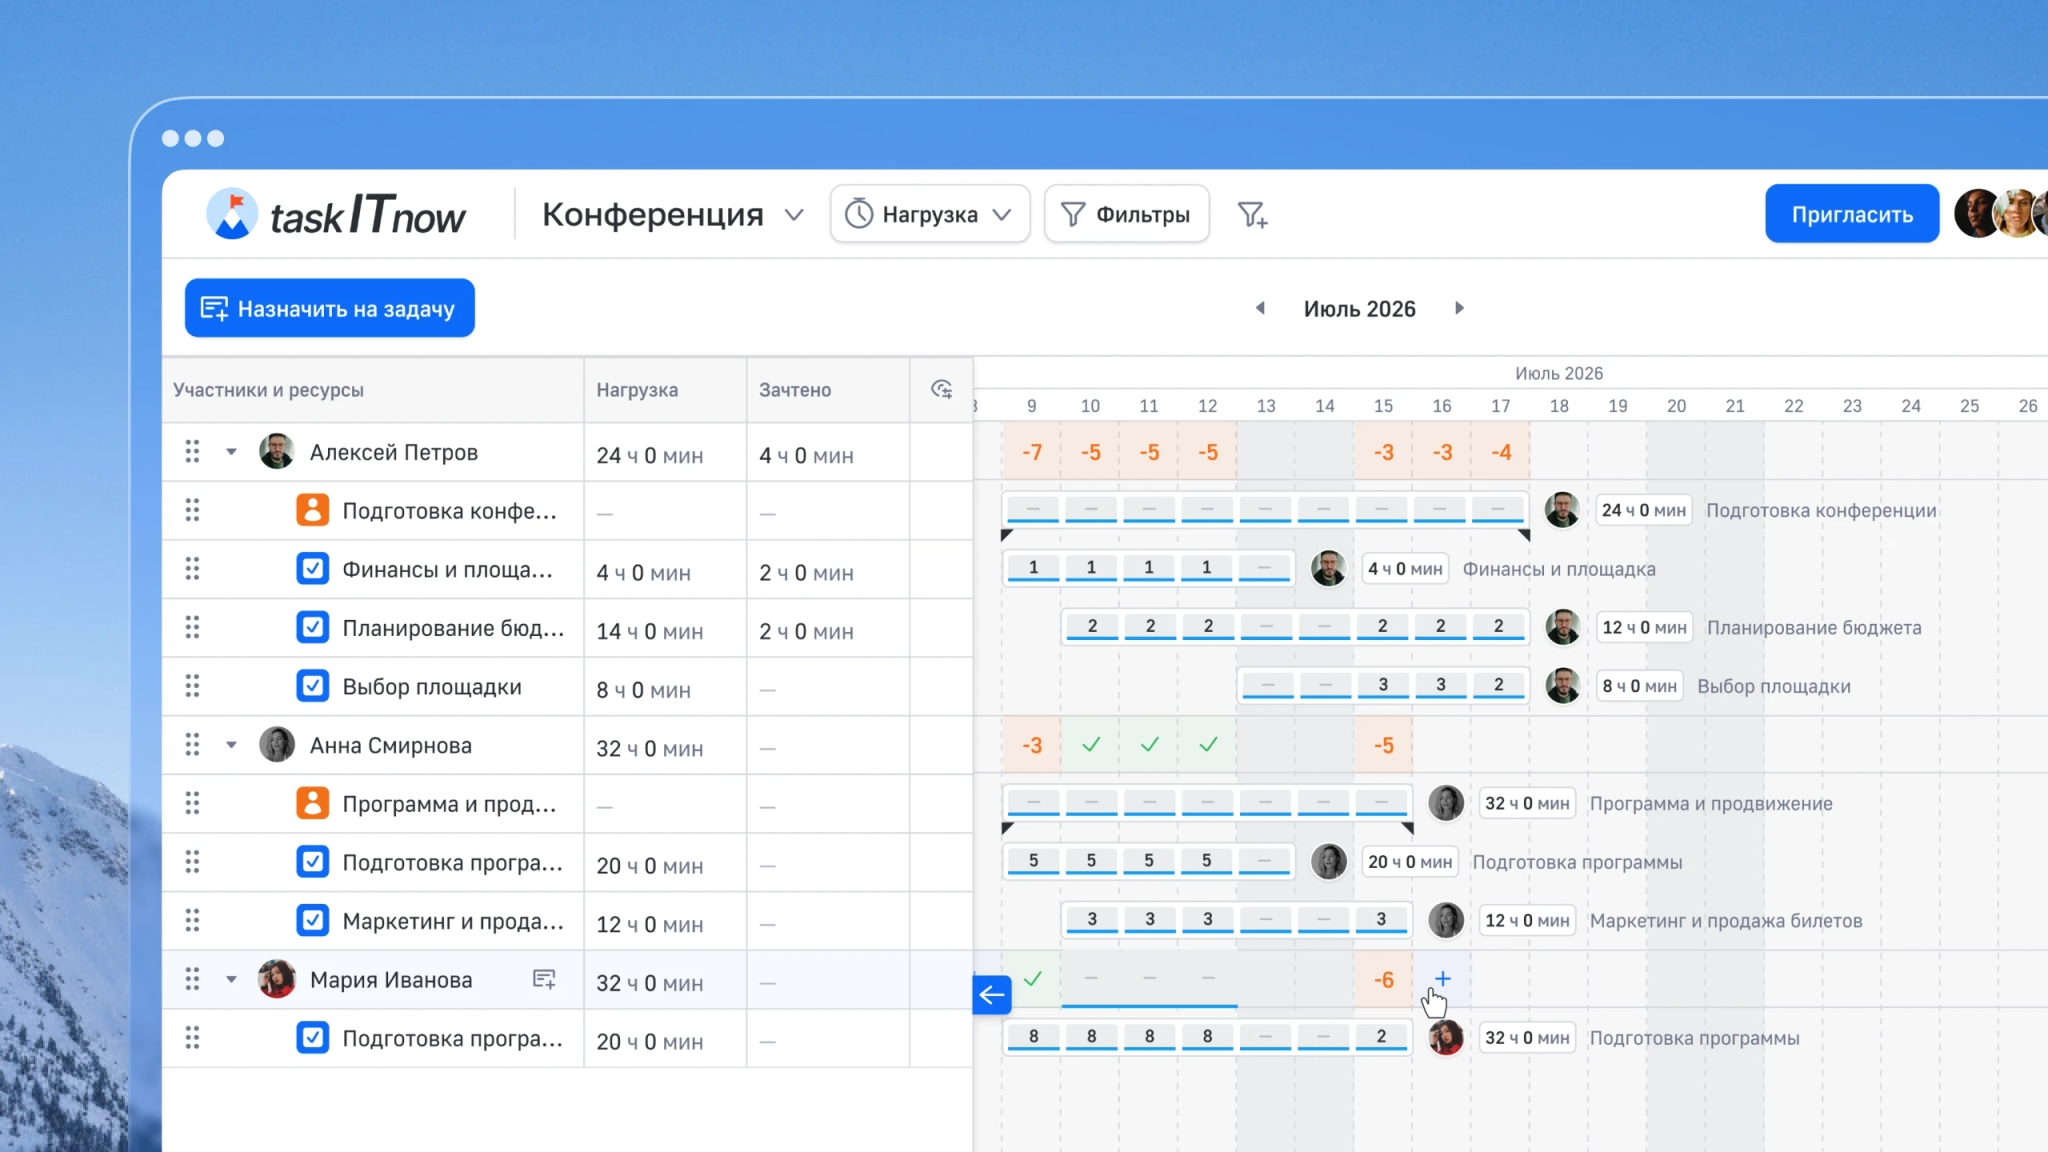Click avatar next to Маркетинг и продажа билетов bar
The width and height of the screenshot is (2048, 1152).
(1445, 920)
